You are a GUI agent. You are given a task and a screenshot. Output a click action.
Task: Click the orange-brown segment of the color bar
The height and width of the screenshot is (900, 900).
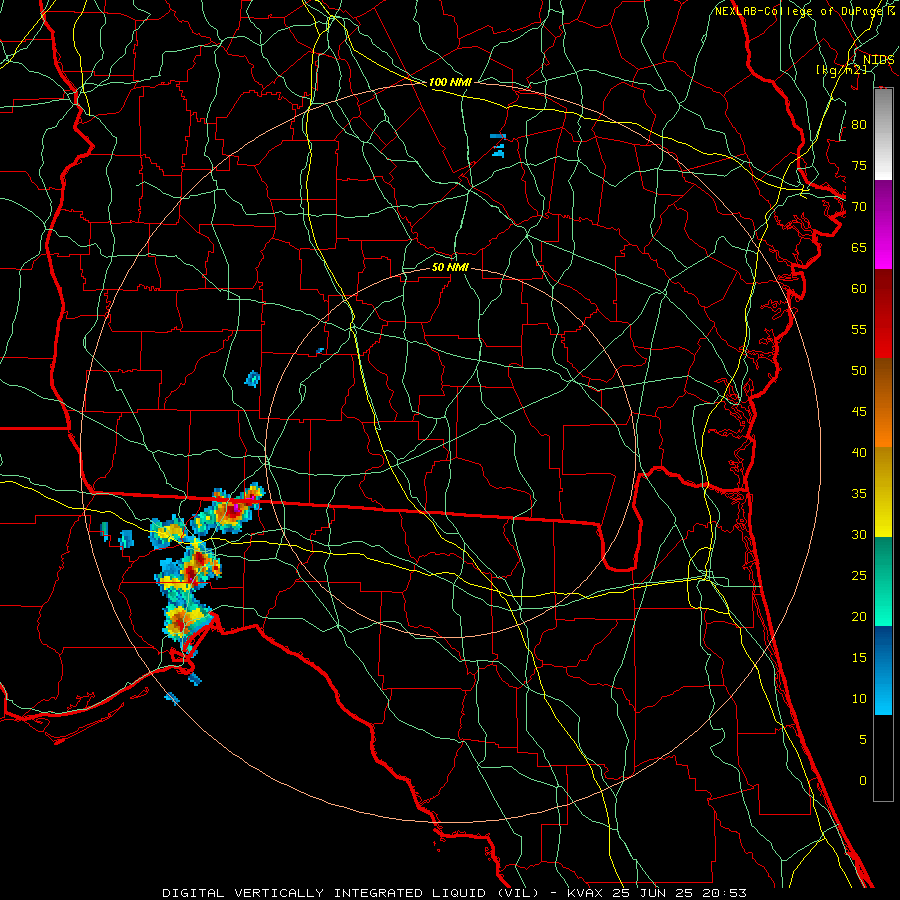883,402
